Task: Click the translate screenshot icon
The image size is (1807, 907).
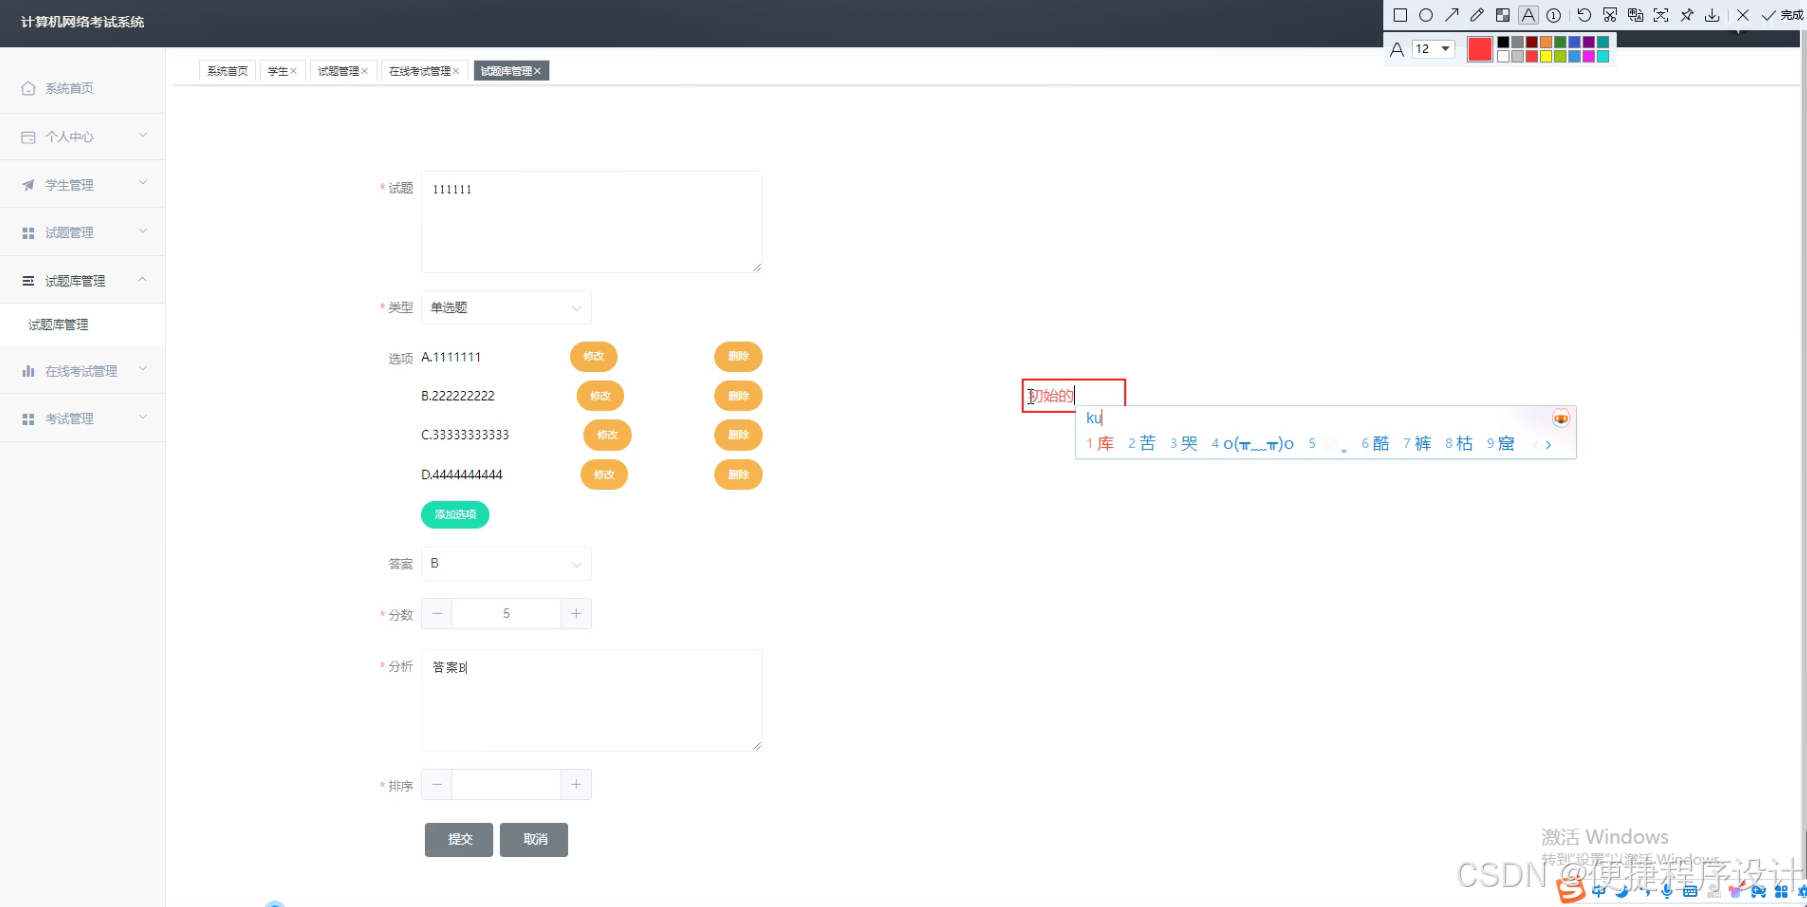Action: click(1636, 15)
